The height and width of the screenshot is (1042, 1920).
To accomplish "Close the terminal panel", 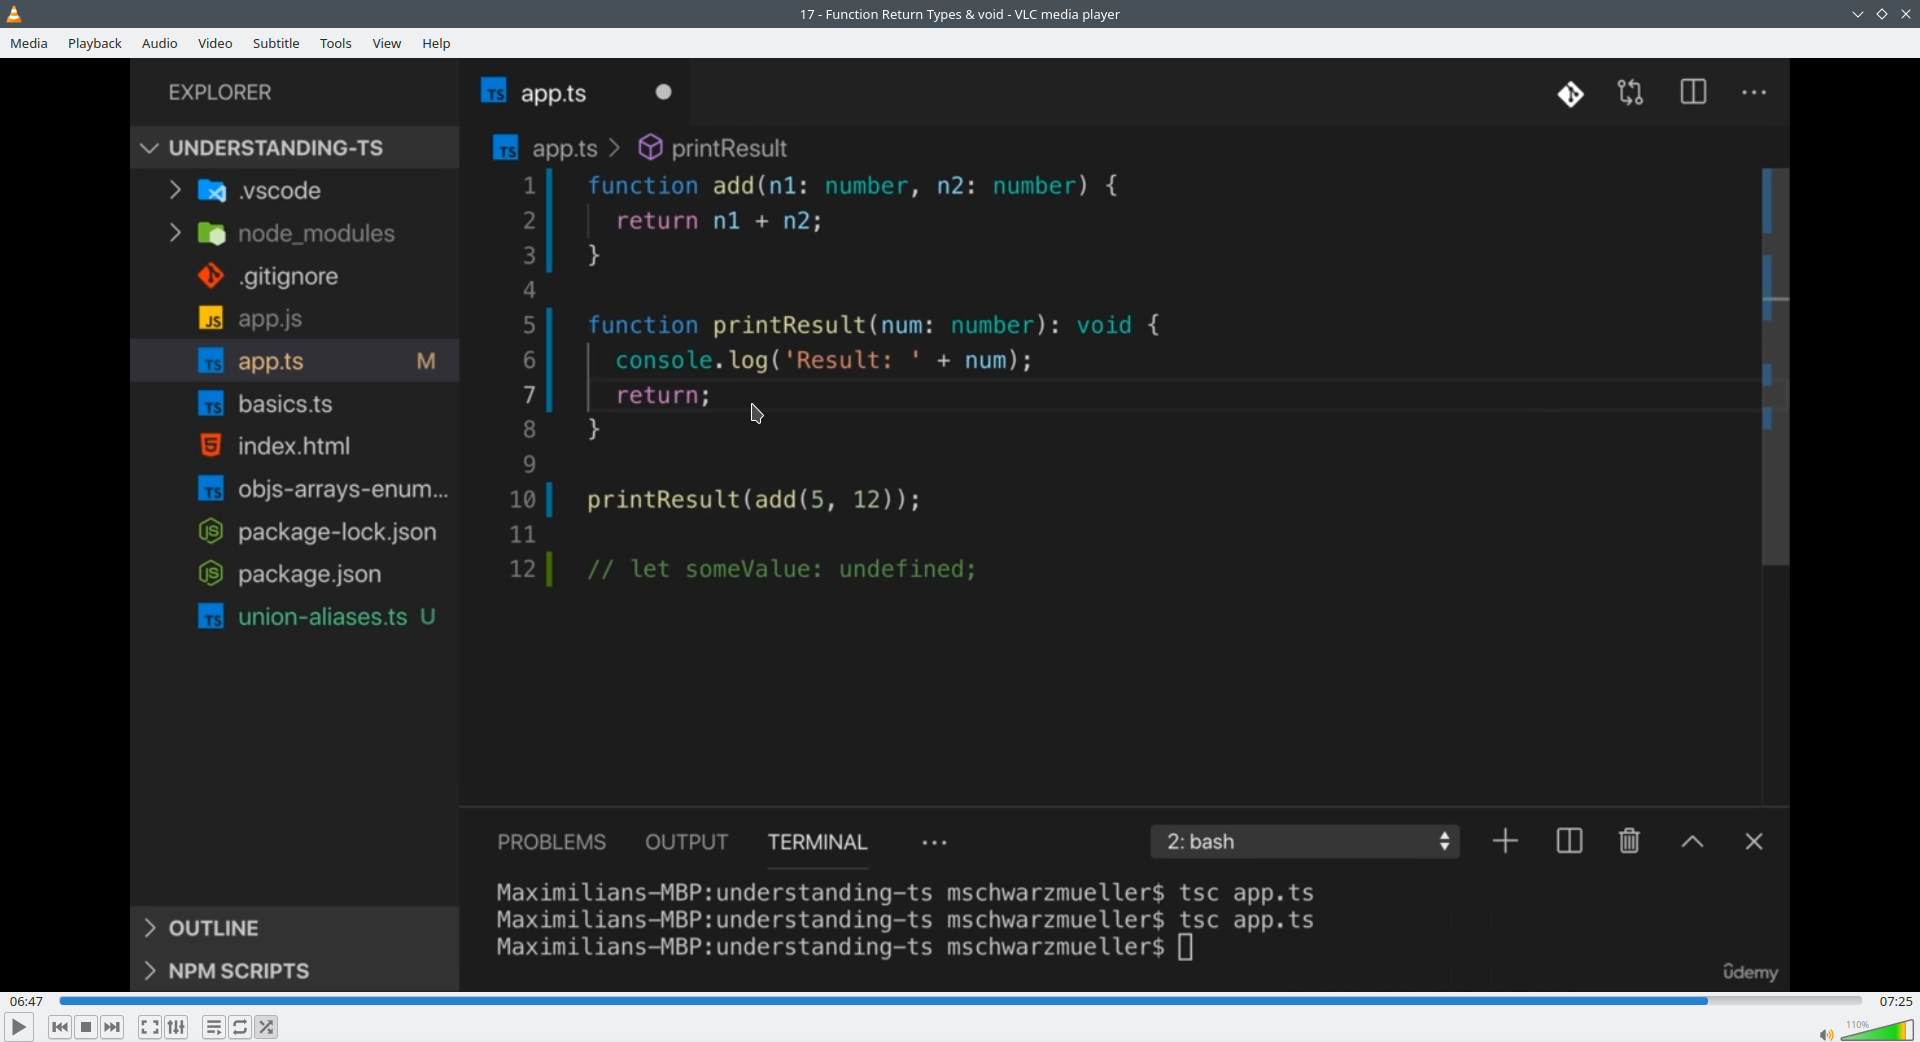I will click(x=1754, y=842).
